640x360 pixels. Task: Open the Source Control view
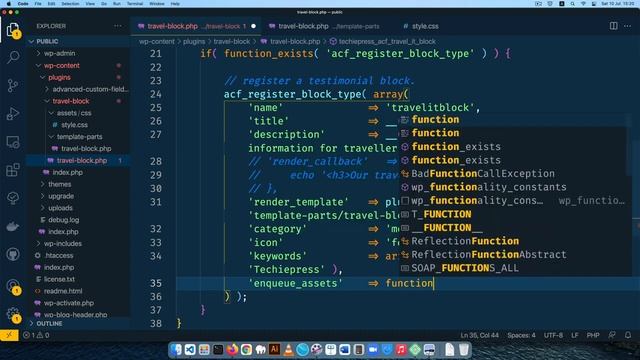pos(13,85)
